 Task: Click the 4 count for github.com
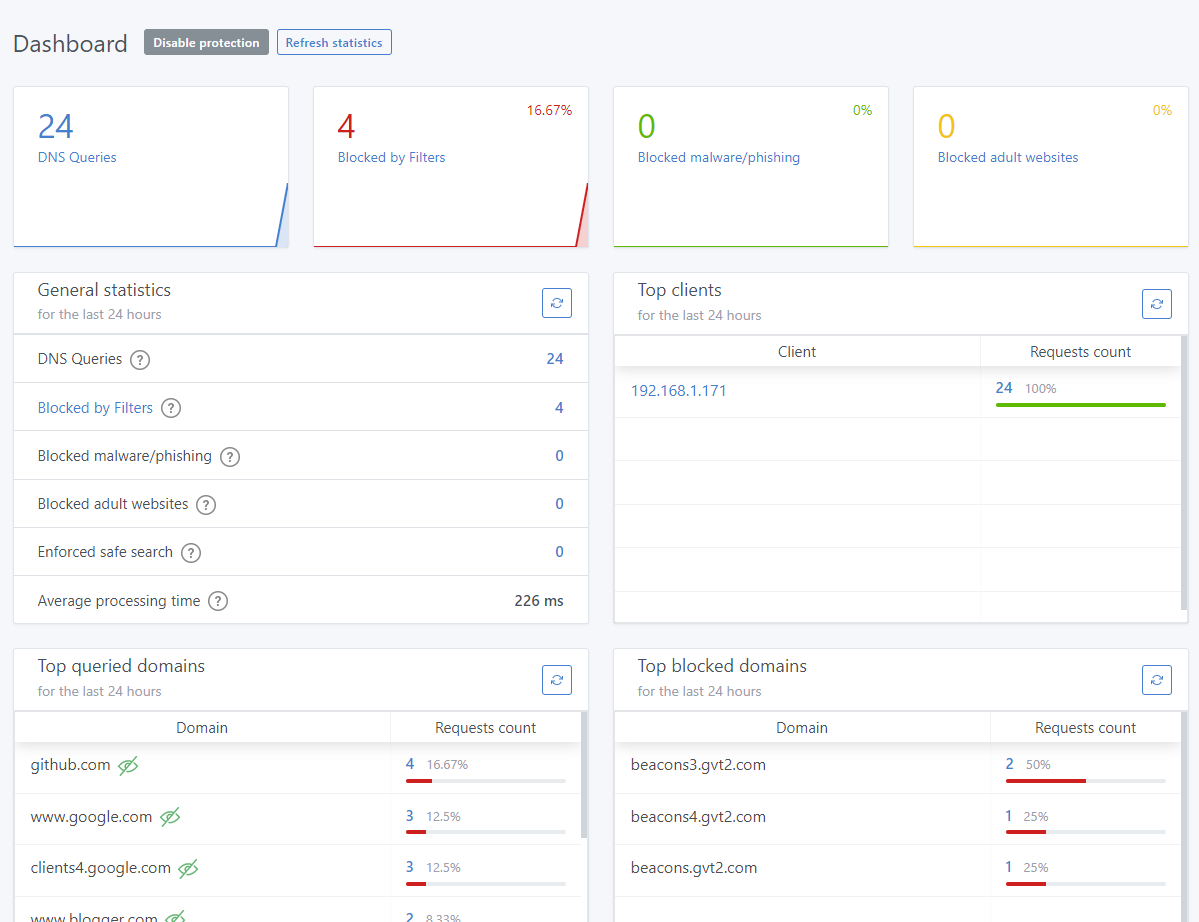(410, 765)
